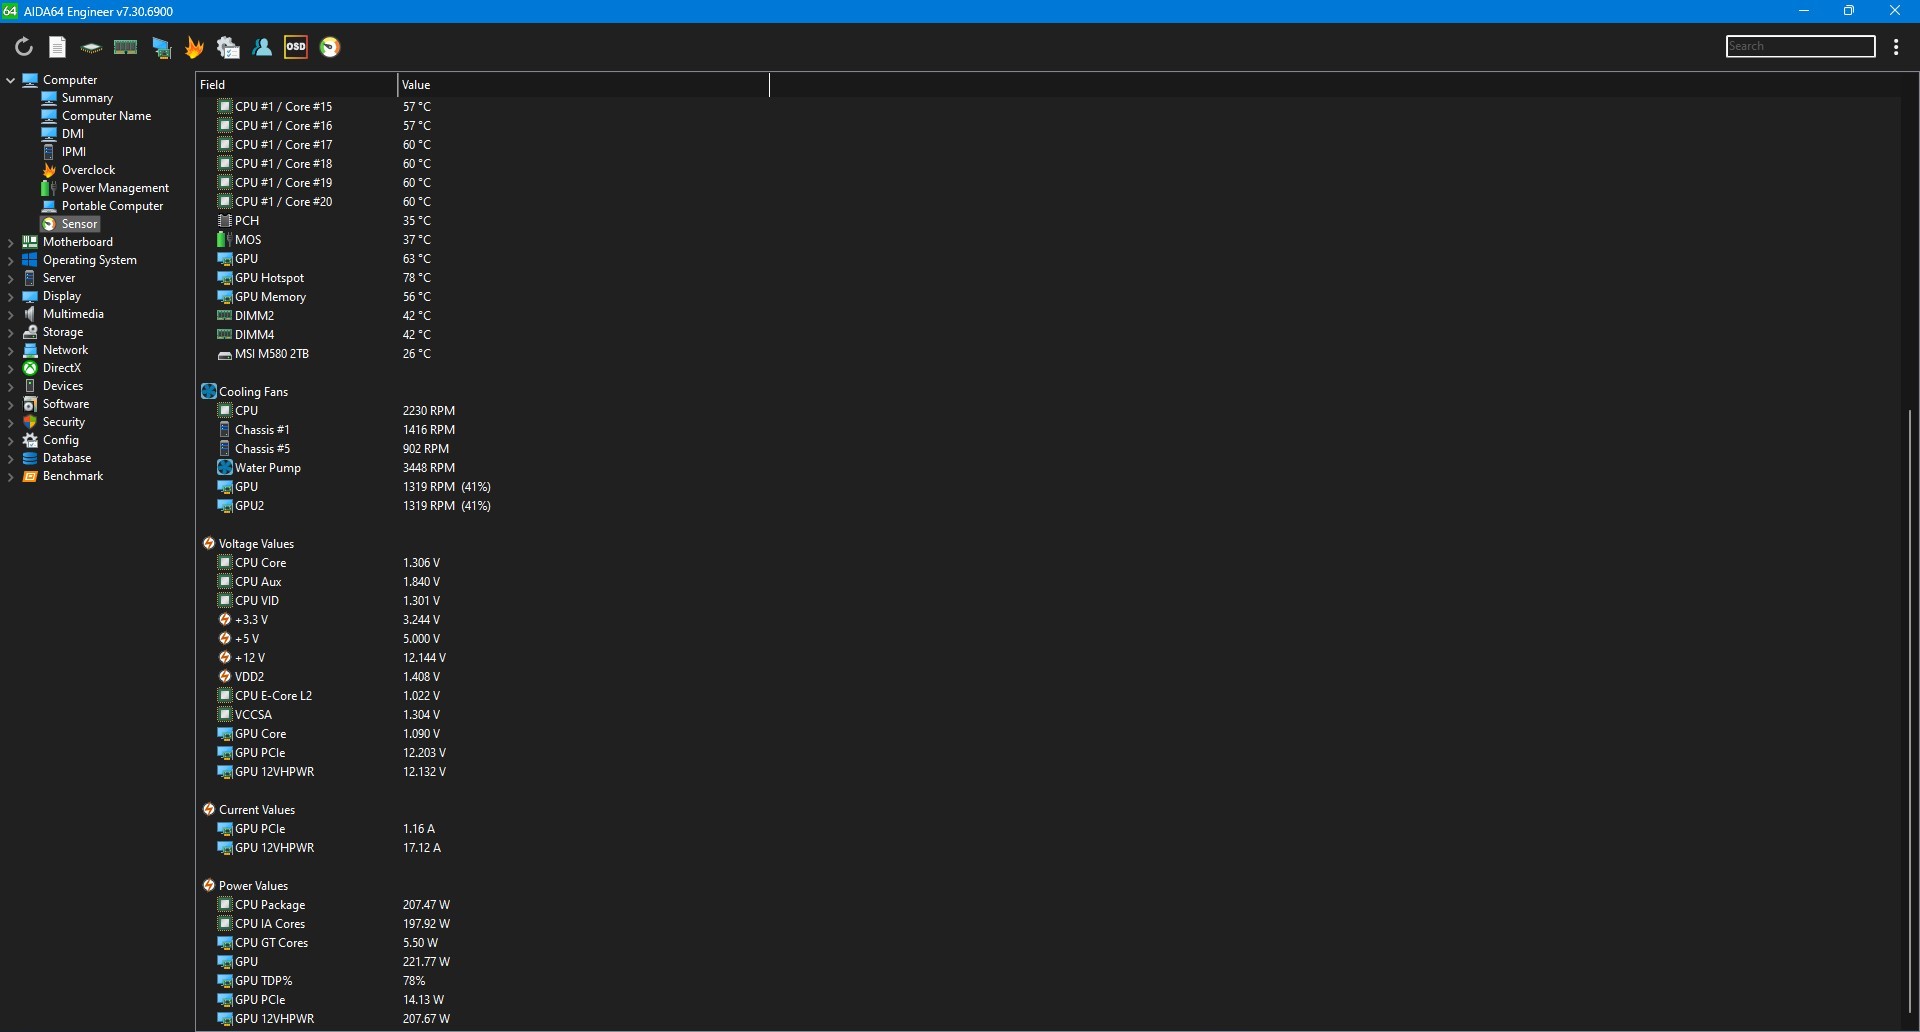The width and height of the screenshot is (1920, 1032).
Task: Expand the Software tree node
Action: click(x=10, y=404)
